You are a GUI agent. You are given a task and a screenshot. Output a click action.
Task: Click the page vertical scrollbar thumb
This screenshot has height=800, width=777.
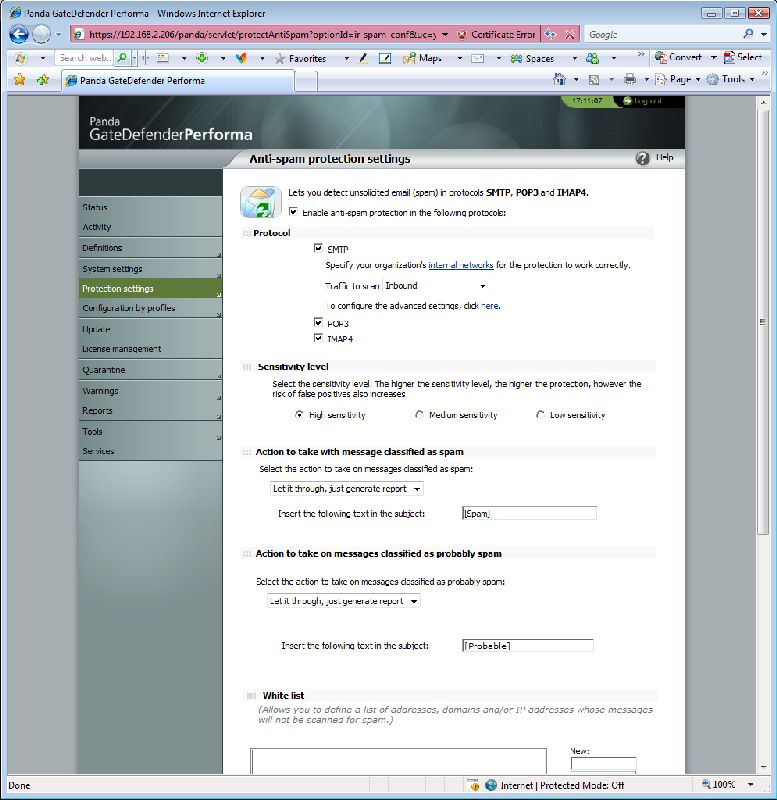(763, 321)
